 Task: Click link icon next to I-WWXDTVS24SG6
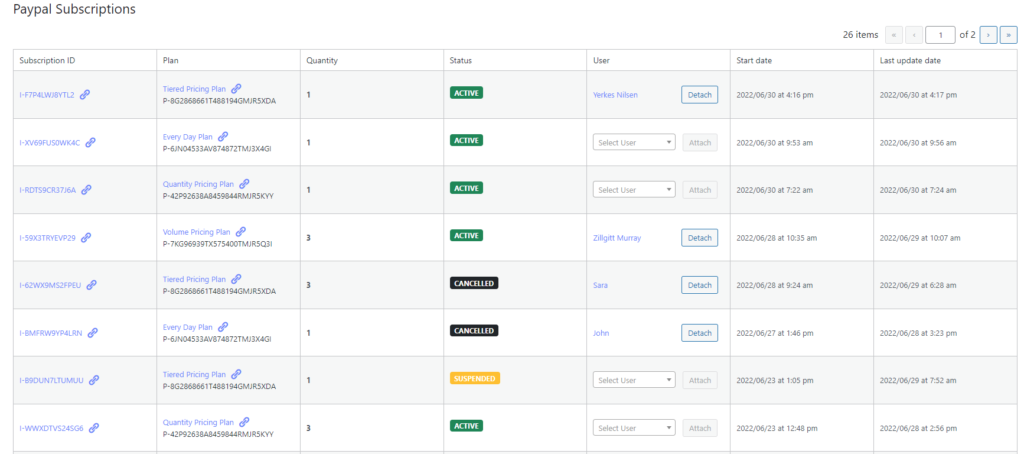click(x=94, y=428)
